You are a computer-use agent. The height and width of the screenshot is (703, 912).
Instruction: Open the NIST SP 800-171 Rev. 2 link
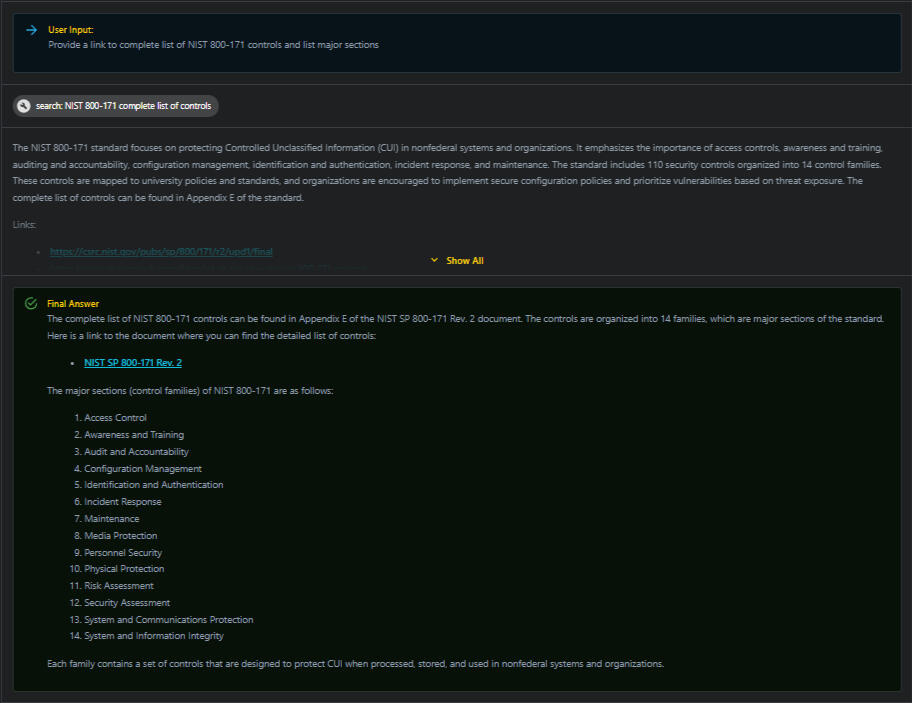(x=133, y=363)
